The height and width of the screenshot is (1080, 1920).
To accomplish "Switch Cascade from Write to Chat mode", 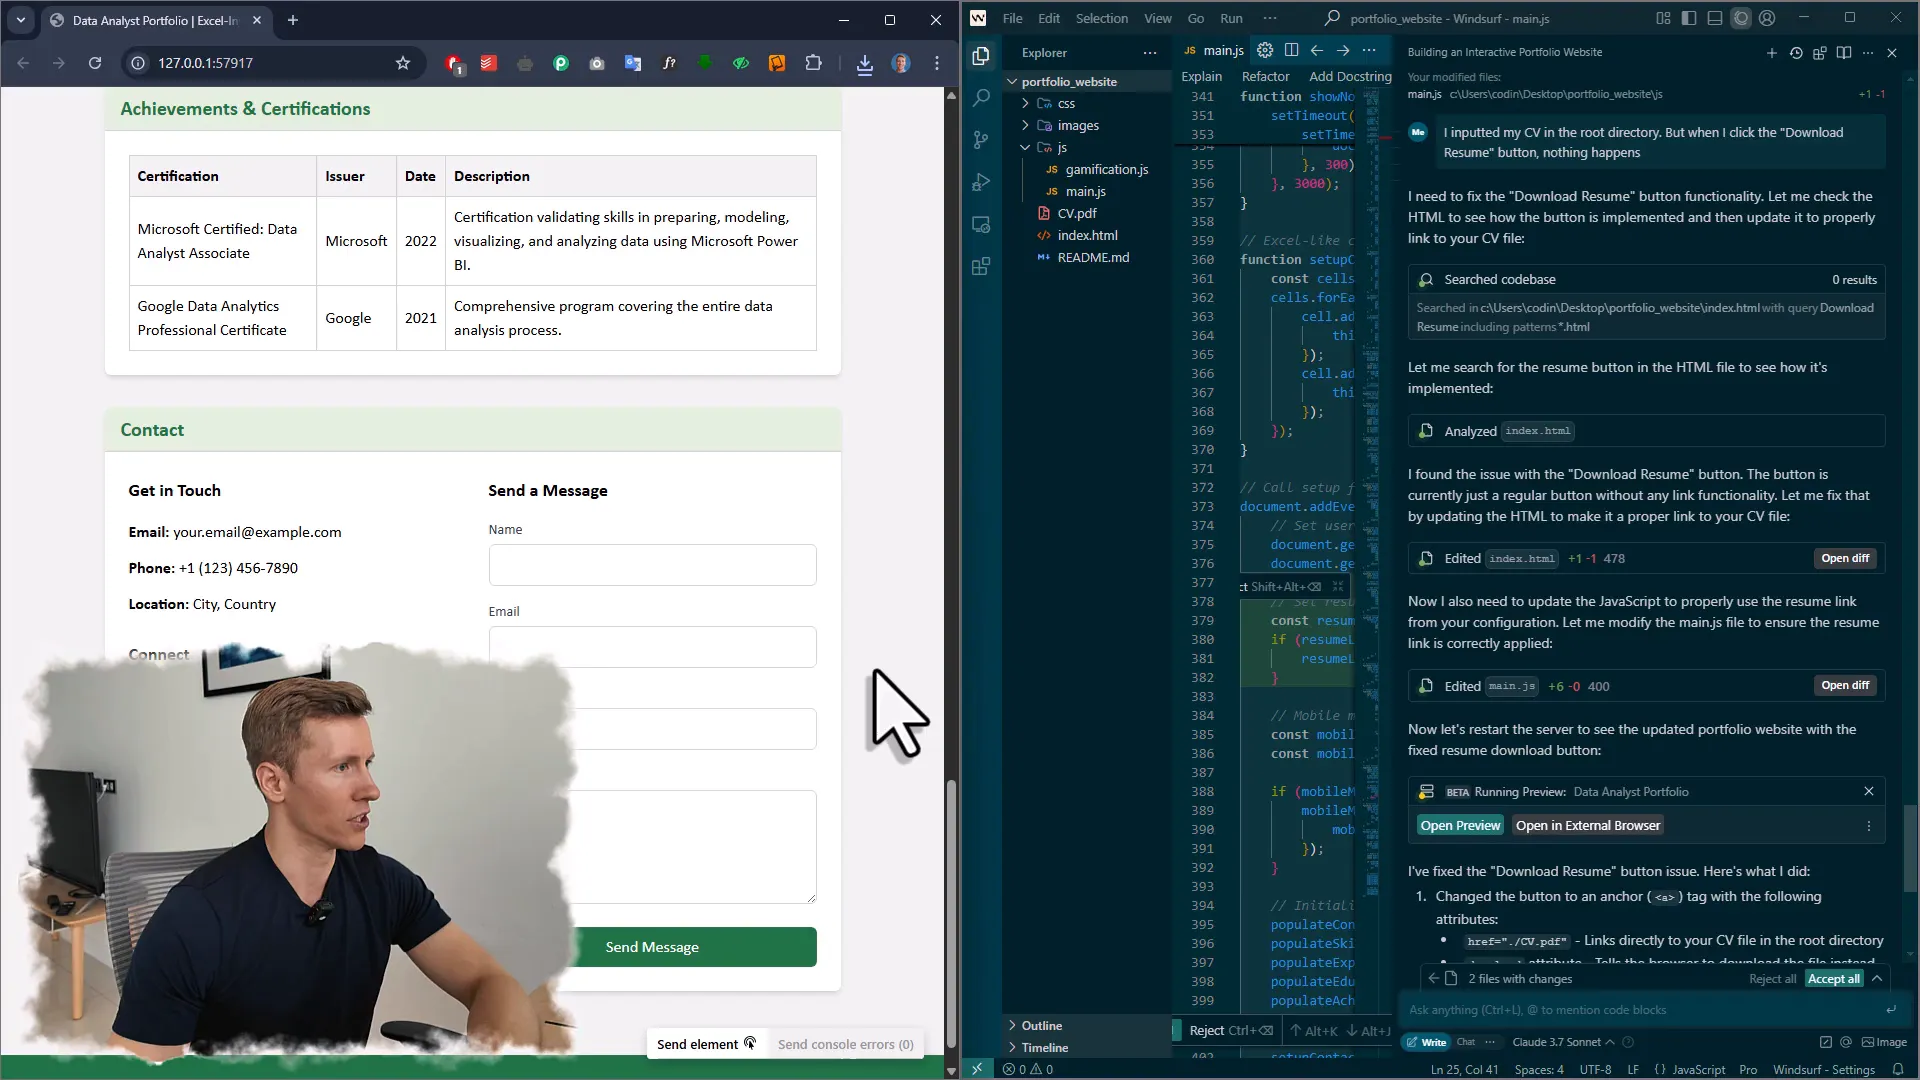I will (x=1466, y=1042).
